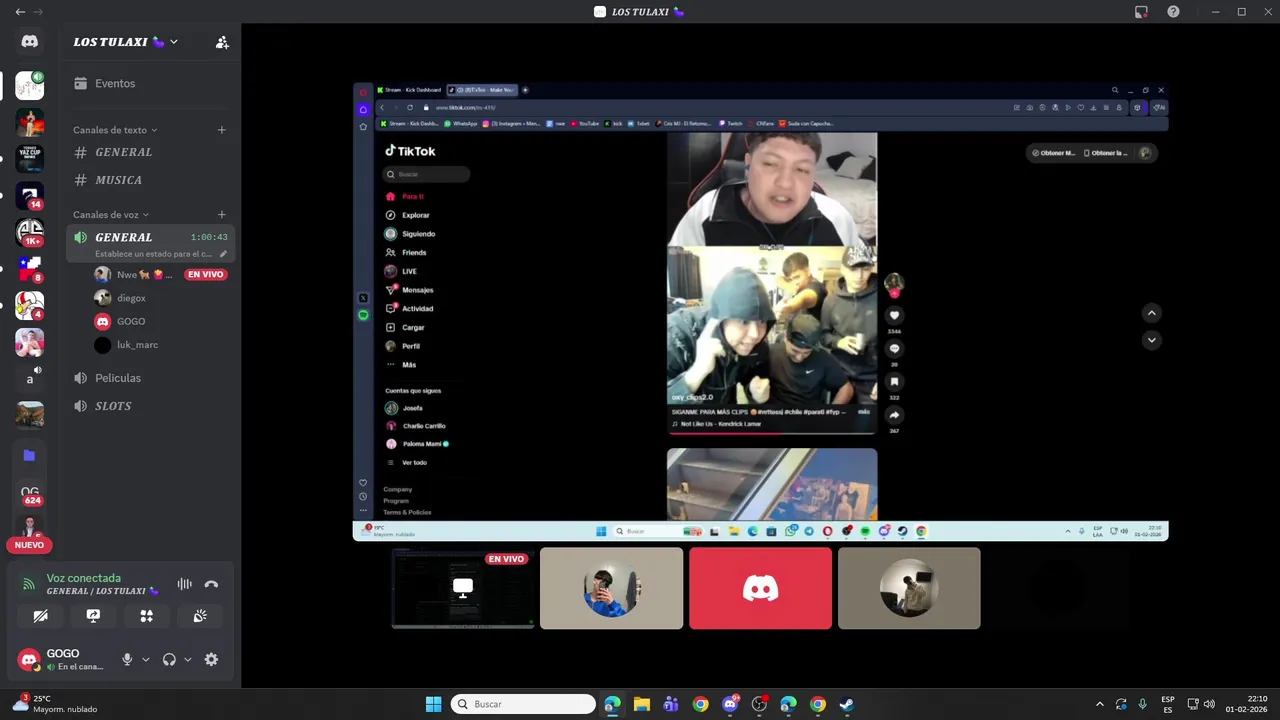Open the server folder icon in server list
Image resolution: width=1280 pixels, height=720 pixels.
click(x=29, y=455)
